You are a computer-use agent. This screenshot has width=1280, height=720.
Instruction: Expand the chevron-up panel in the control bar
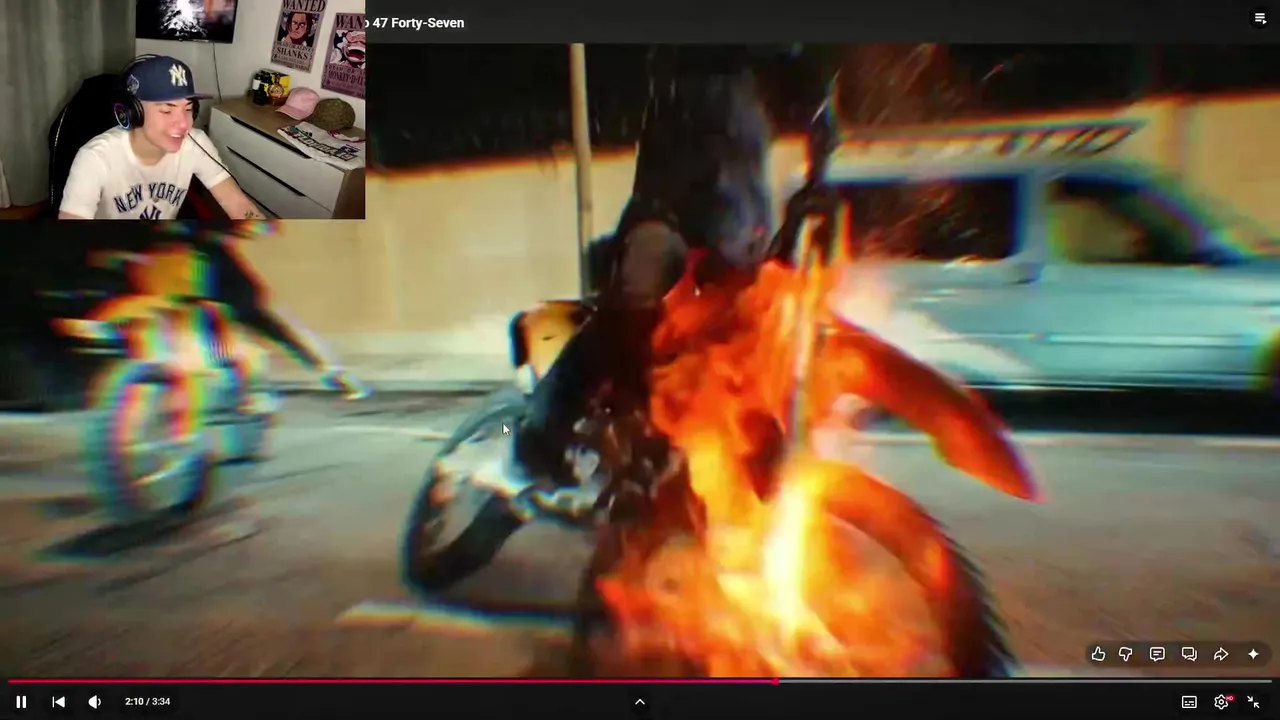(x=640, y=702)
